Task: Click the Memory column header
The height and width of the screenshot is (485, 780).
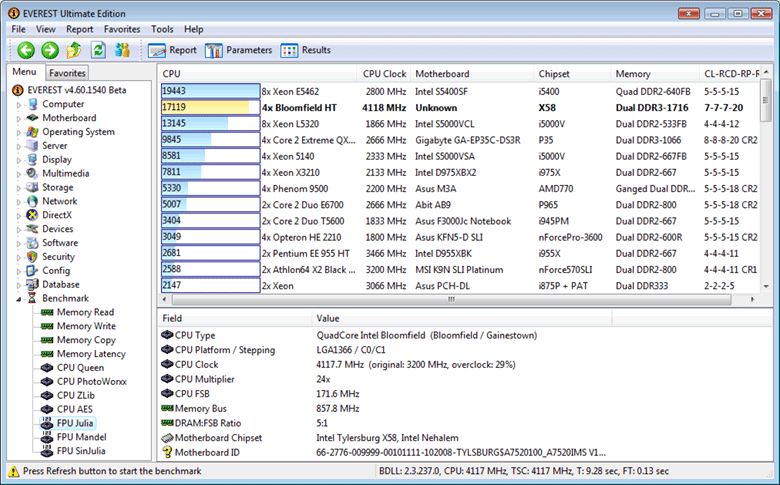Action: click(655, 74)
